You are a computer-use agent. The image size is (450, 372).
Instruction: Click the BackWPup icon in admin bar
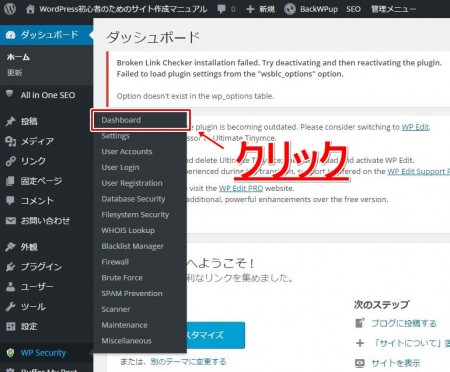[290, 9]
